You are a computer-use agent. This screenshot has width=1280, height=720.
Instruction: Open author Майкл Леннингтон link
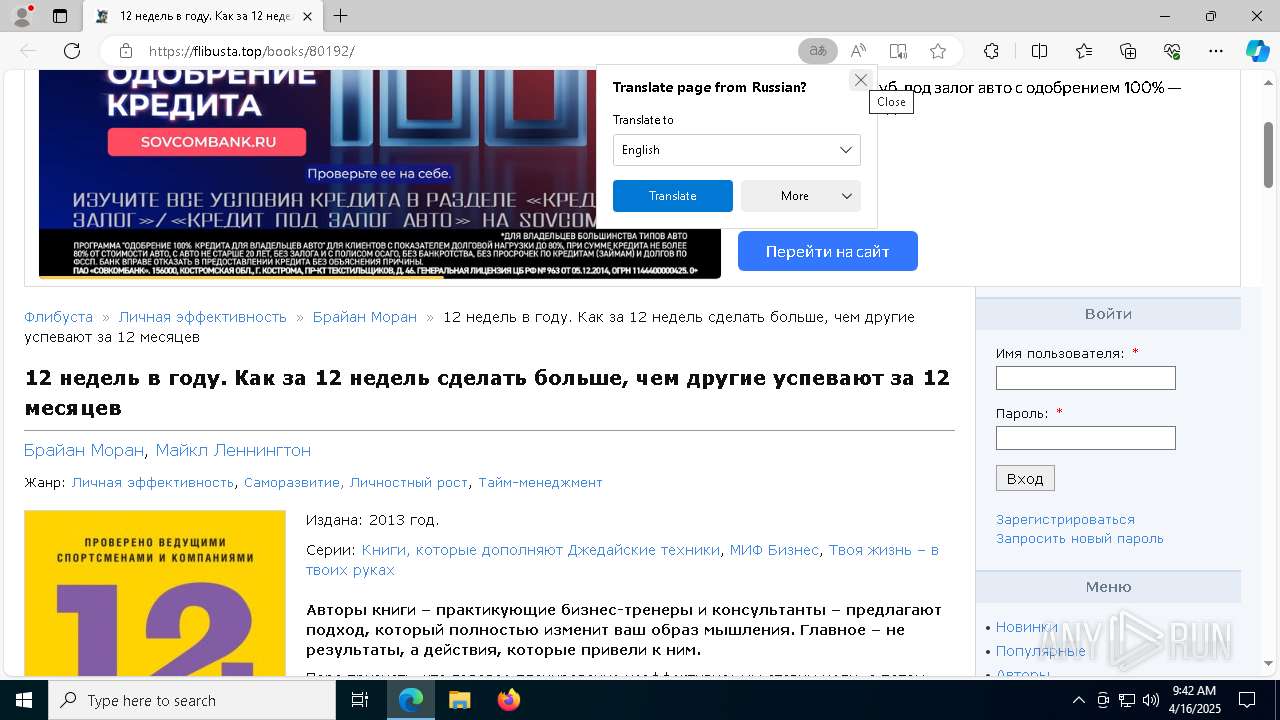233,450
